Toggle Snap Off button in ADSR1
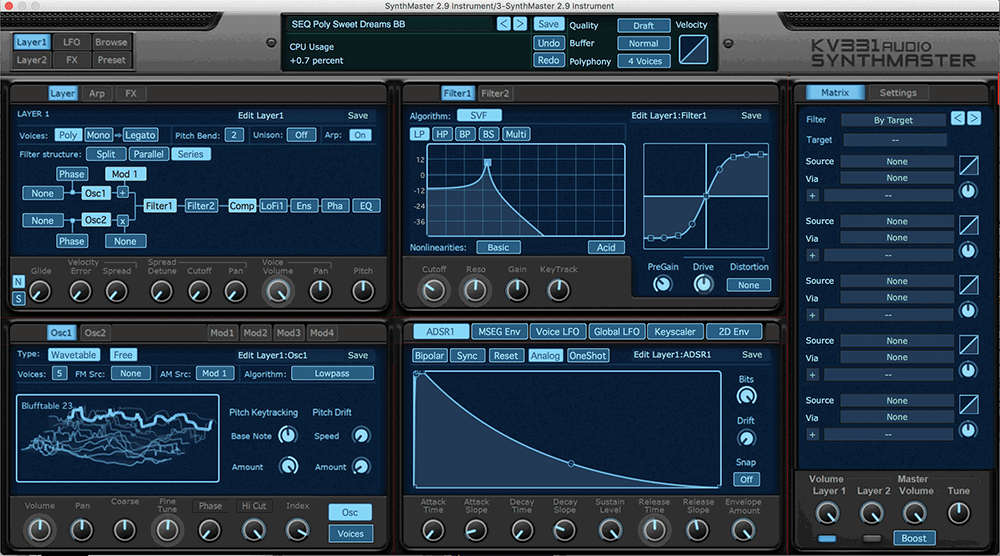 coord(746,479)
